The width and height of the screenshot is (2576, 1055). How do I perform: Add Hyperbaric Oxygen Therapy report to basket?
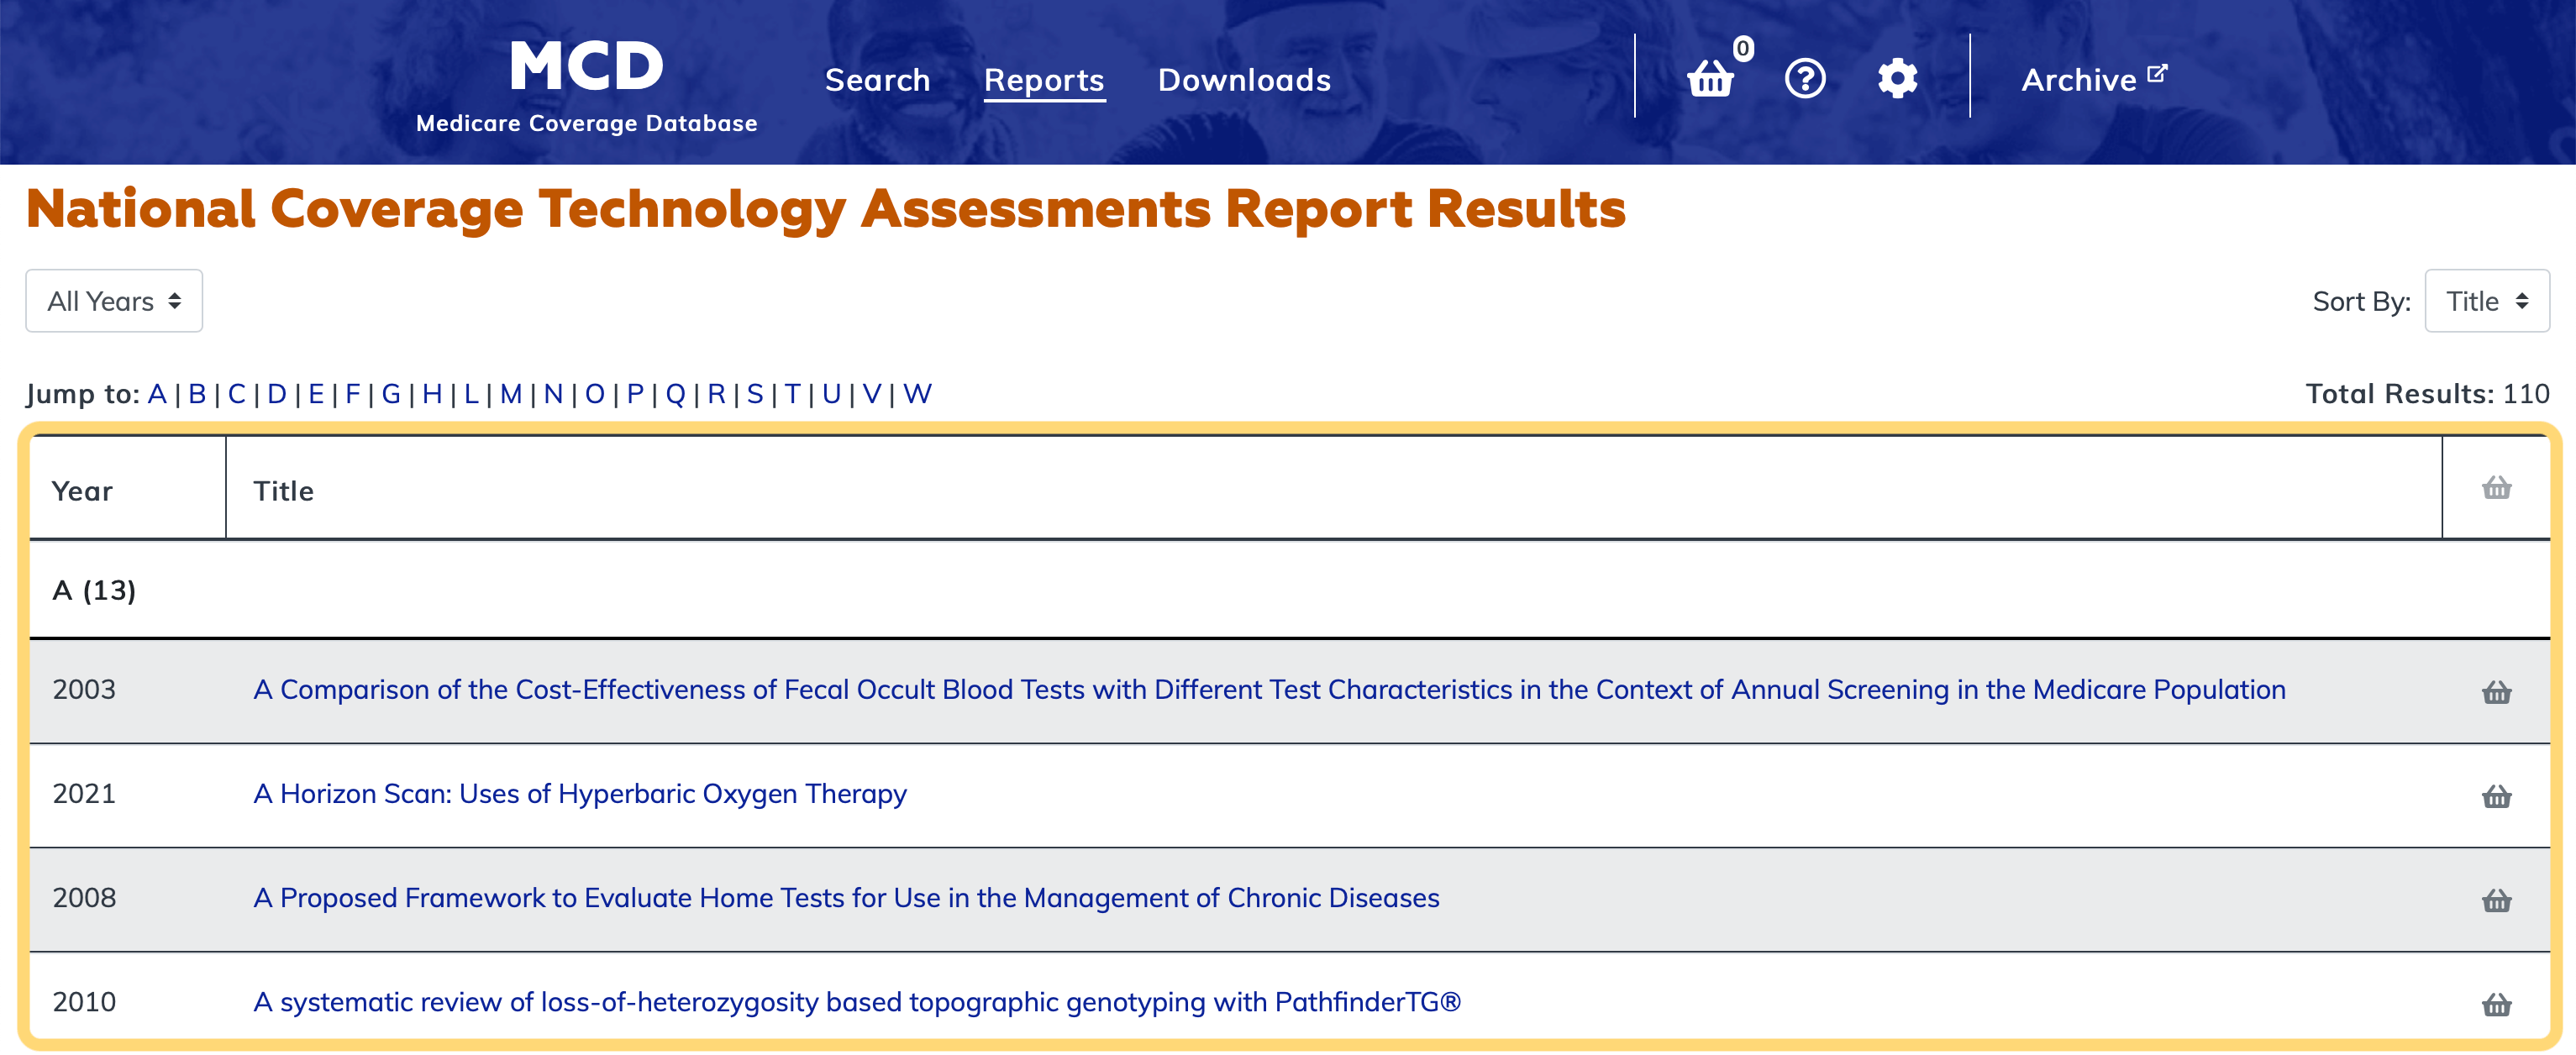point(2496,796)
